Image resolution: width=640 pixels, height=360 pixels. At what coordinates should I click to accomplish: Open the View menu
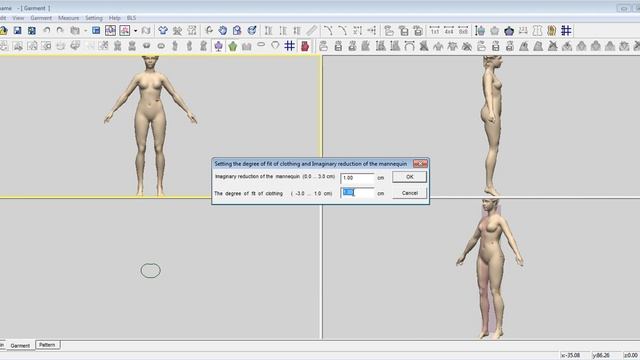(18, 18)
